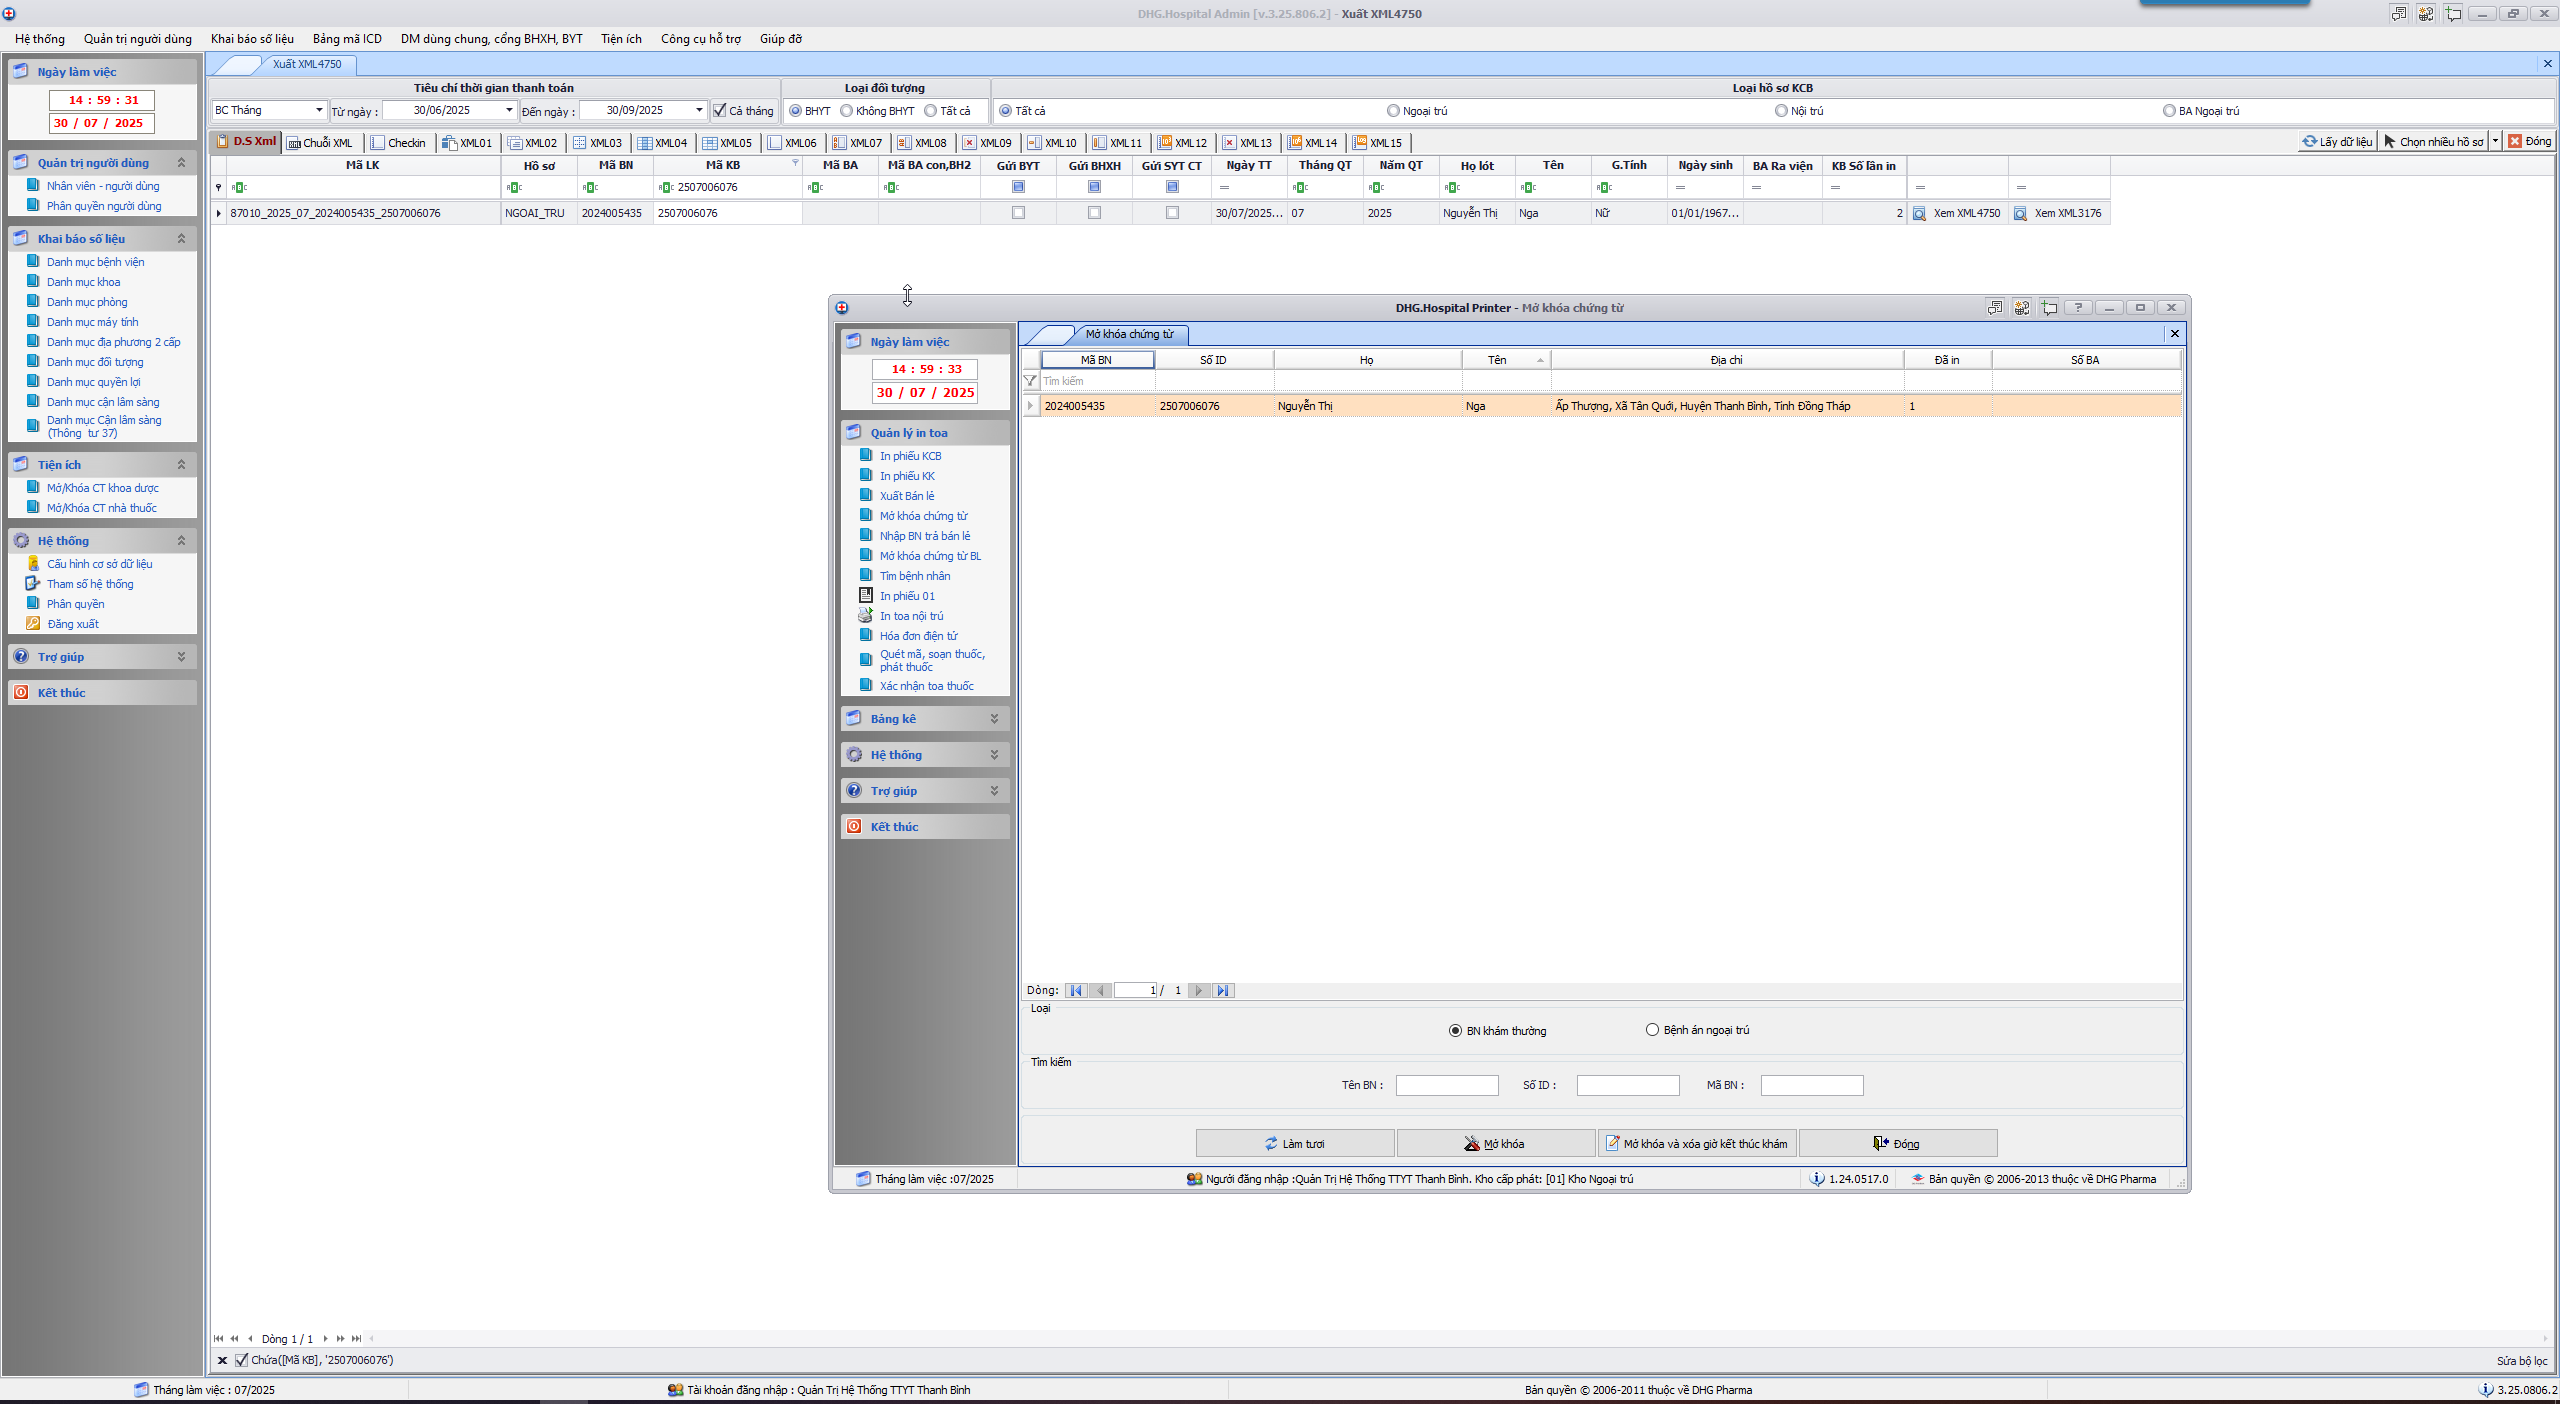This screenshot has height=1404, width=2560.
Task: Click the Xem XML3176 magnifier icon
Action: [x=2020, y=213]
